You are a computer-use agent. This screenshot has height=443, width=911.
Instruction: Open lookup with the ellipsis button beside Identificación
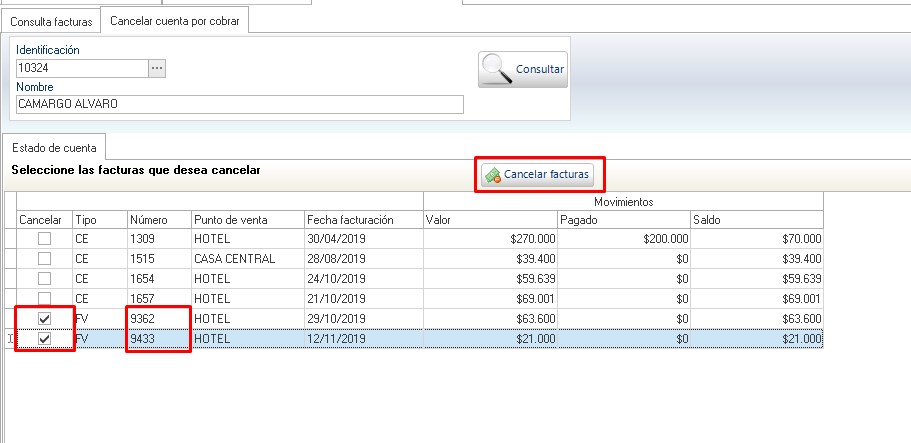click(x=156, y=68)
